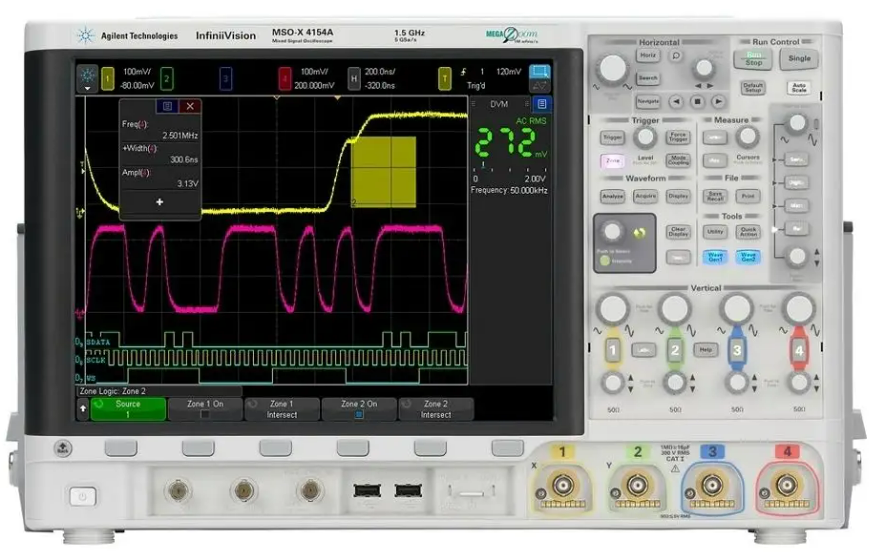This screenshot has height=559, width=880.
Task: Tap the Freq(4) 2.501MHz measurement readout
Action: (x=160, y=130)
